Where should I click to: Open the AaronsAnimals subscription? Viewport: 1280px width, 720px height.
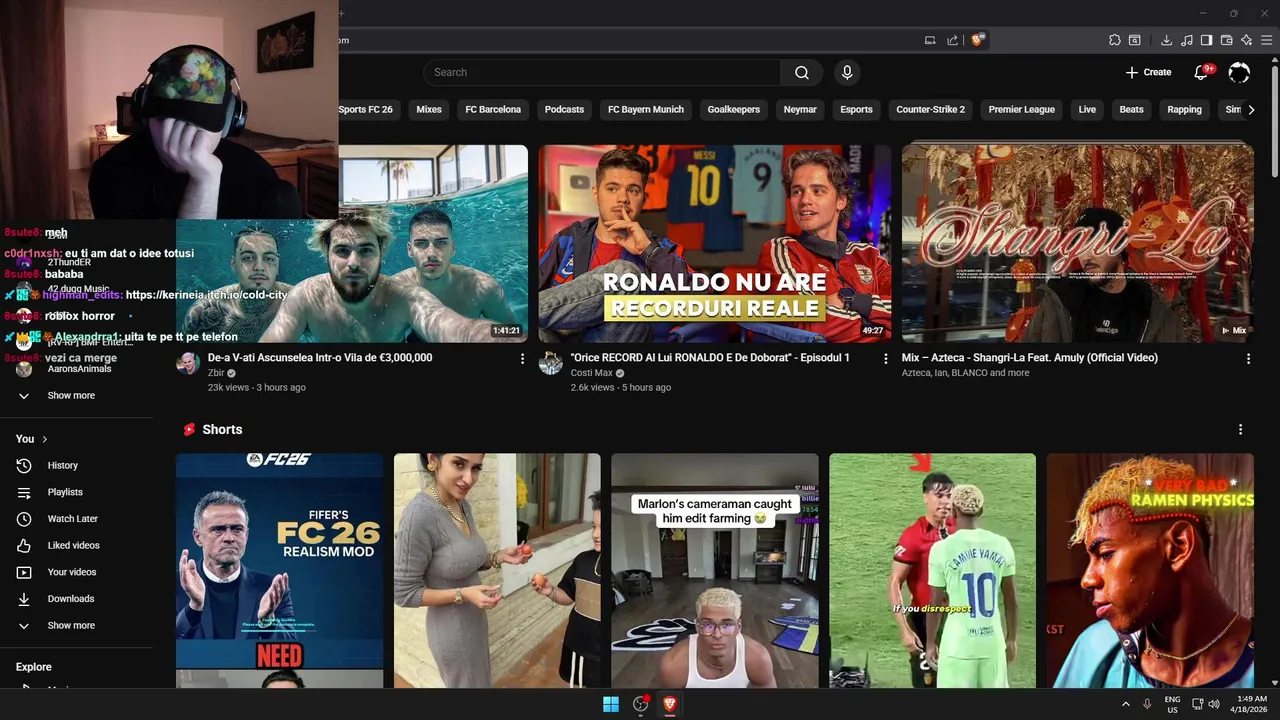79,369
